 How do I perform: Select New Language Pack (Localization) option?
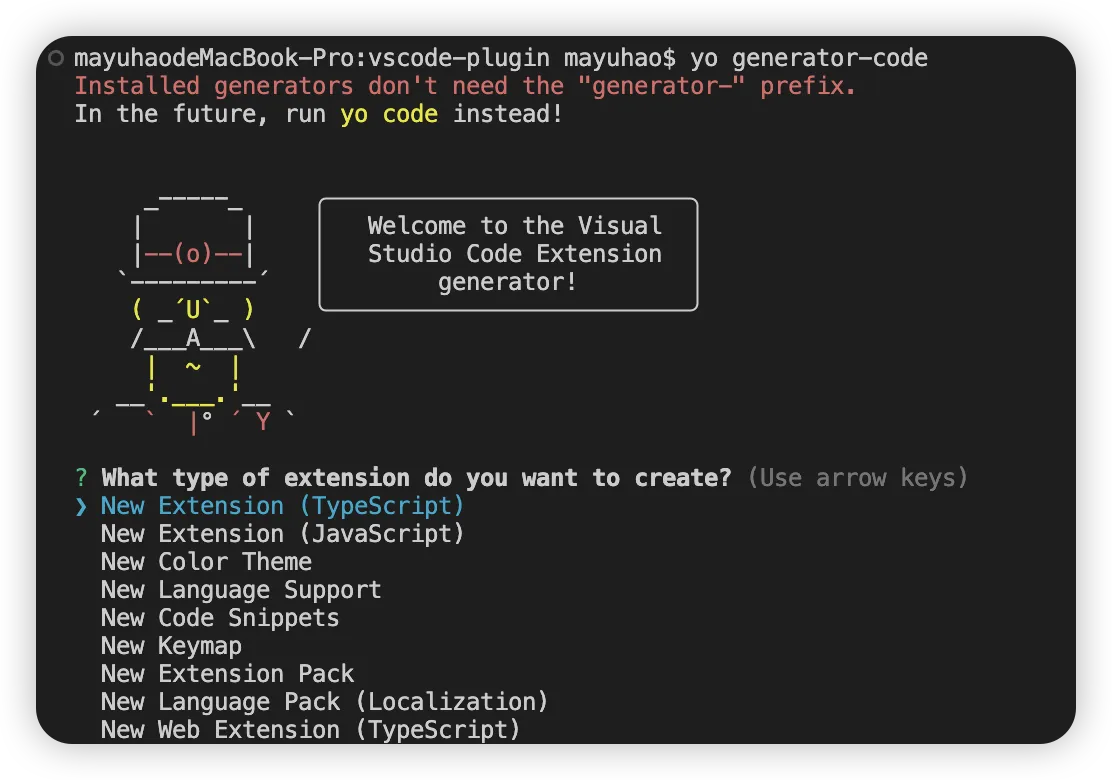324,702
